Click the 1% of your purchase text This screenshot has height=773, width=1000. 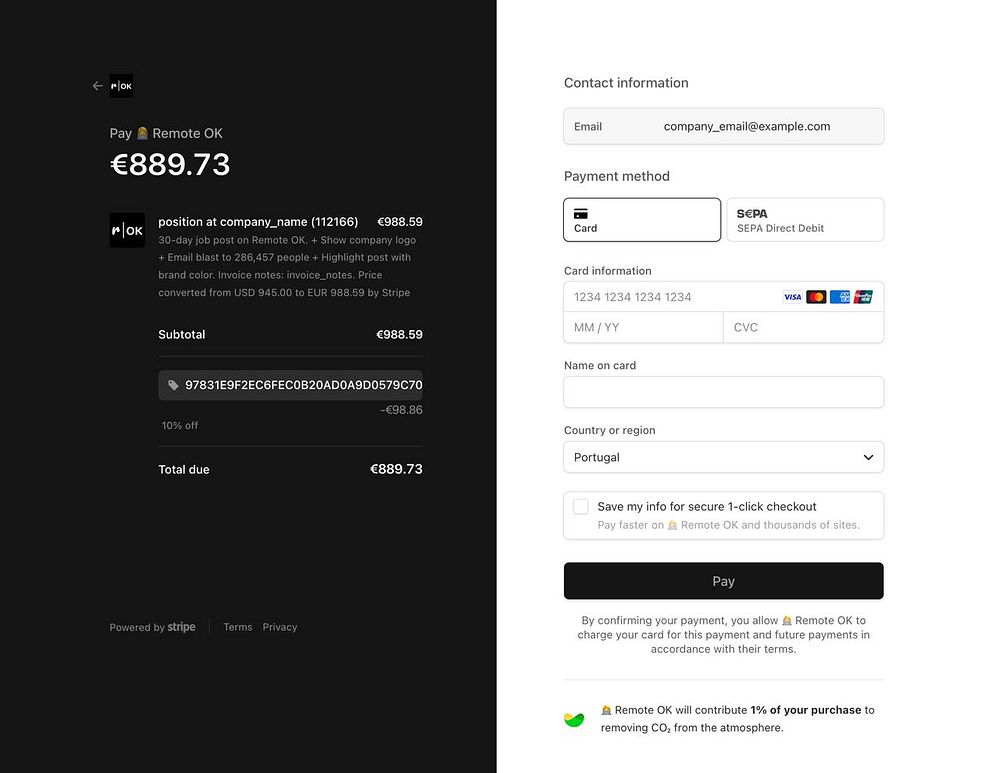tap(805, 710)
